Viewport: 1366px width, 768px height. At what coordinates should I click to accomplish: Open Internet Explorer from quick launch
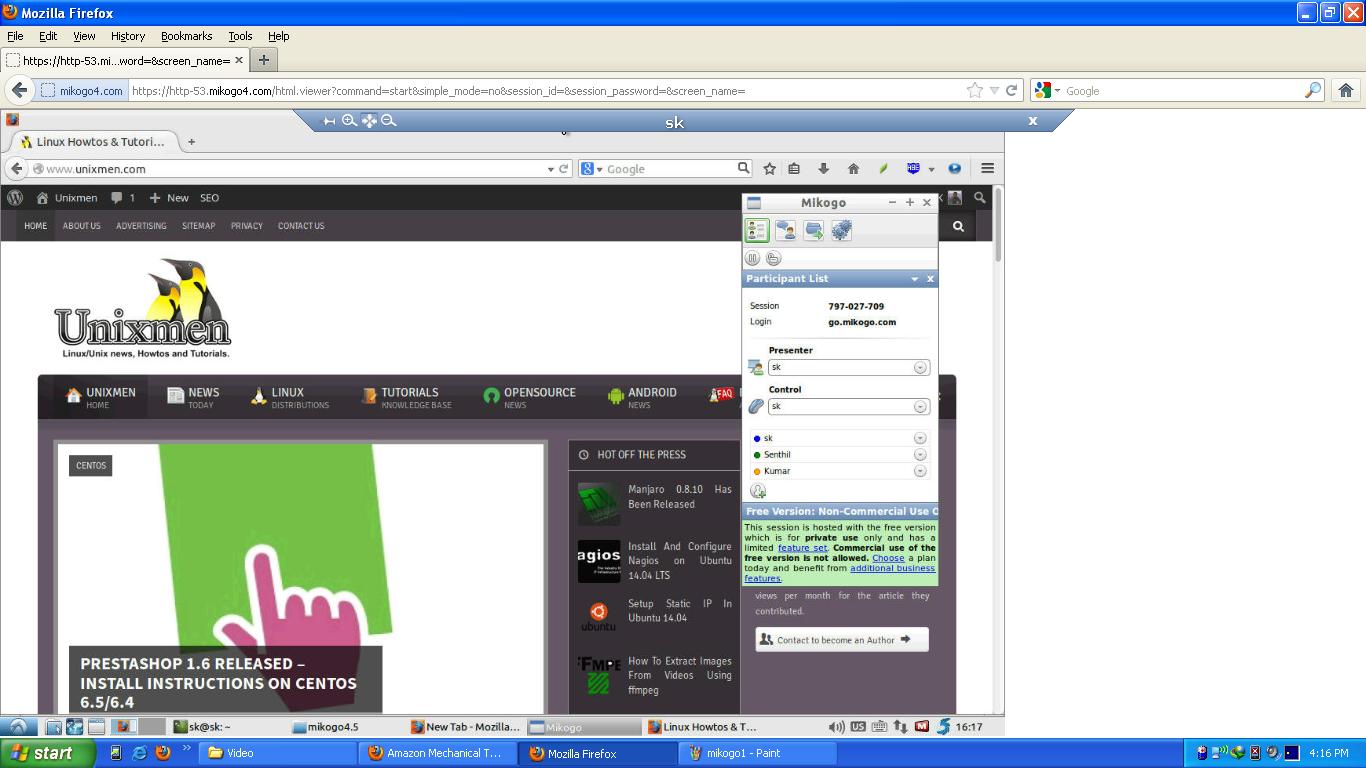[x=139, y=753]
